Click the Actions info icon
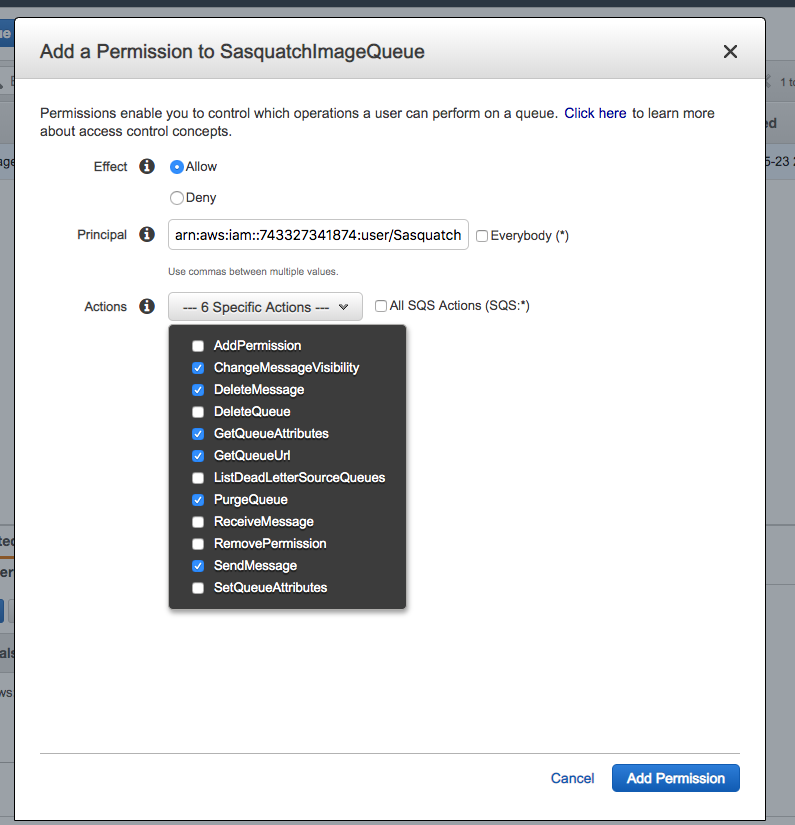 tap(147, 306)
